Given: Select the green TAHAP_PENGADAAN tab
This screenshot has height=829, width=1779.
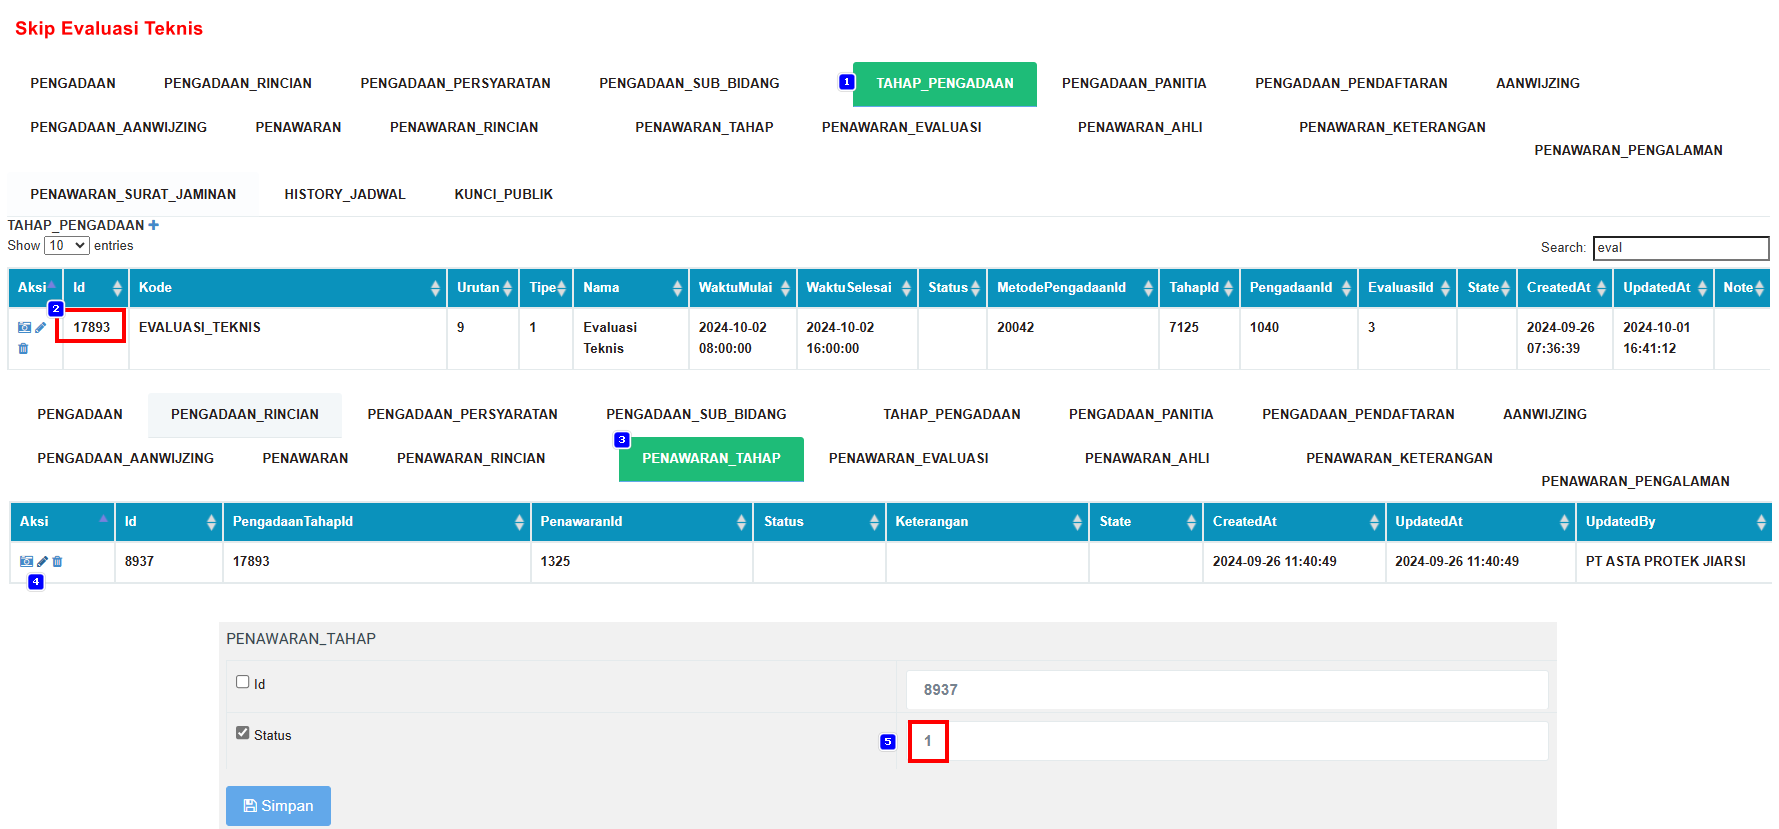Looking at the screenshot, I should 945,84.
